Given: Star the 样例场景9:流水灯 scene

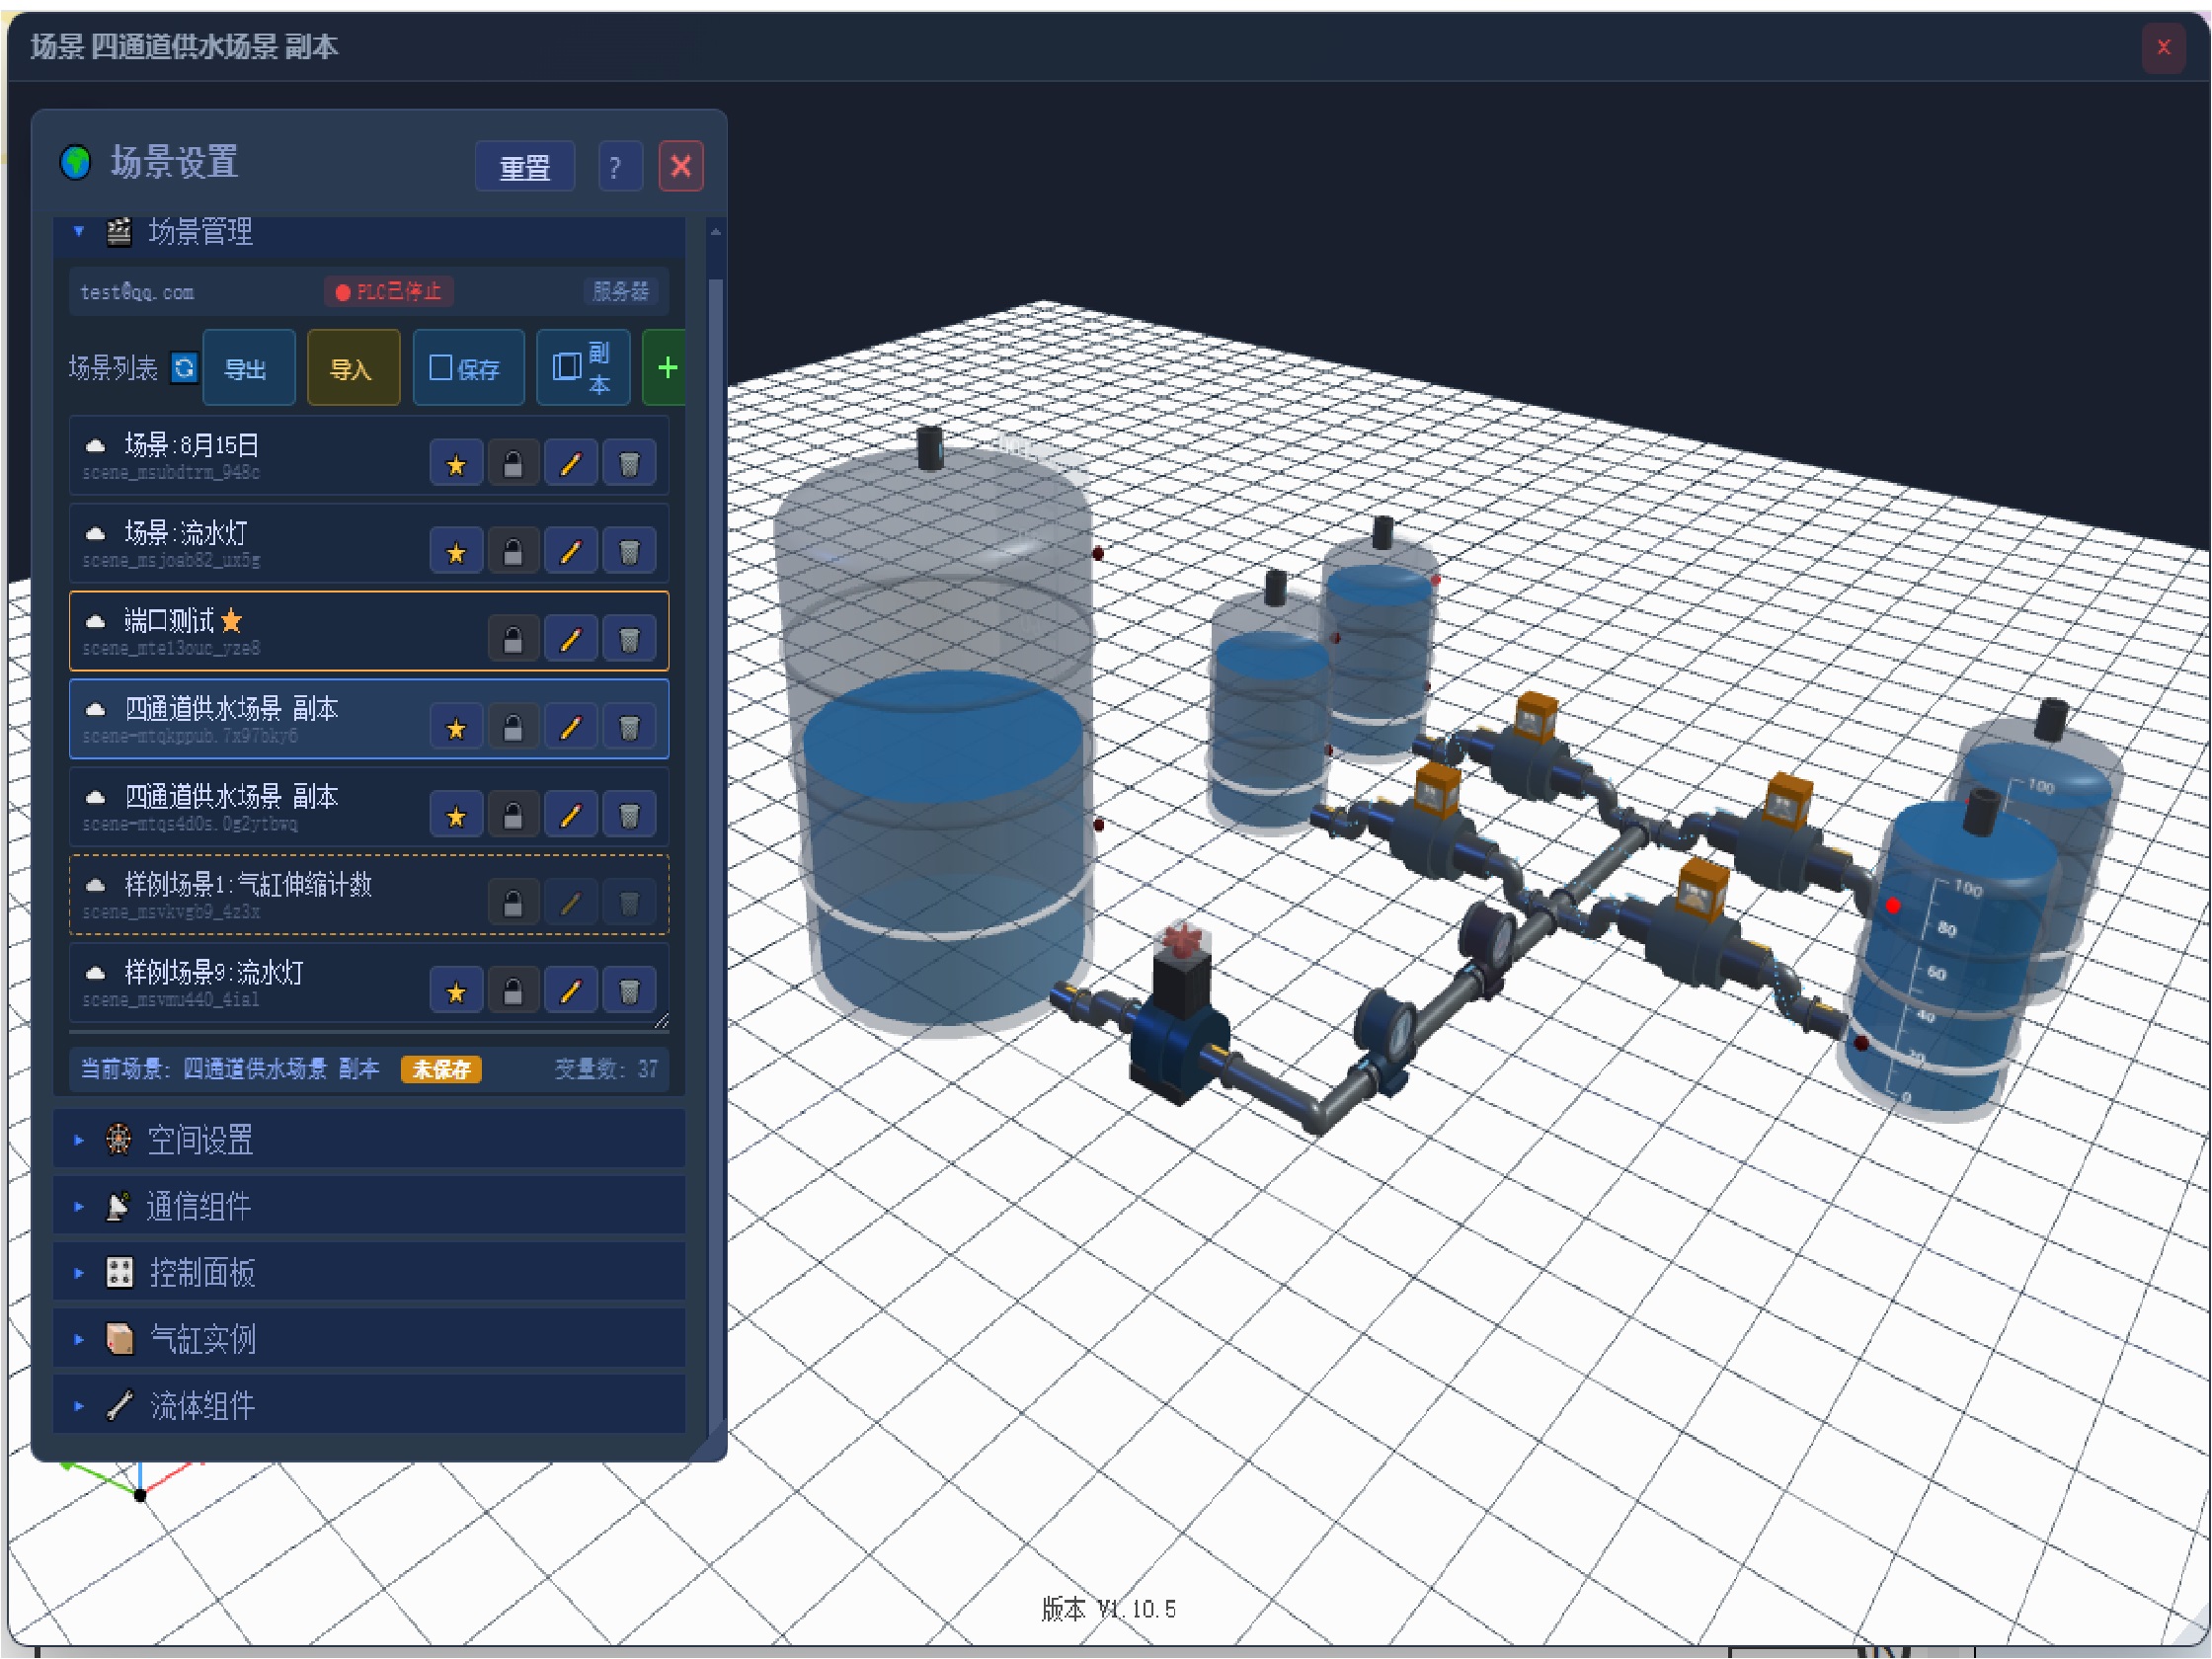Looking at the screenshot, I should tap(456, 992).
